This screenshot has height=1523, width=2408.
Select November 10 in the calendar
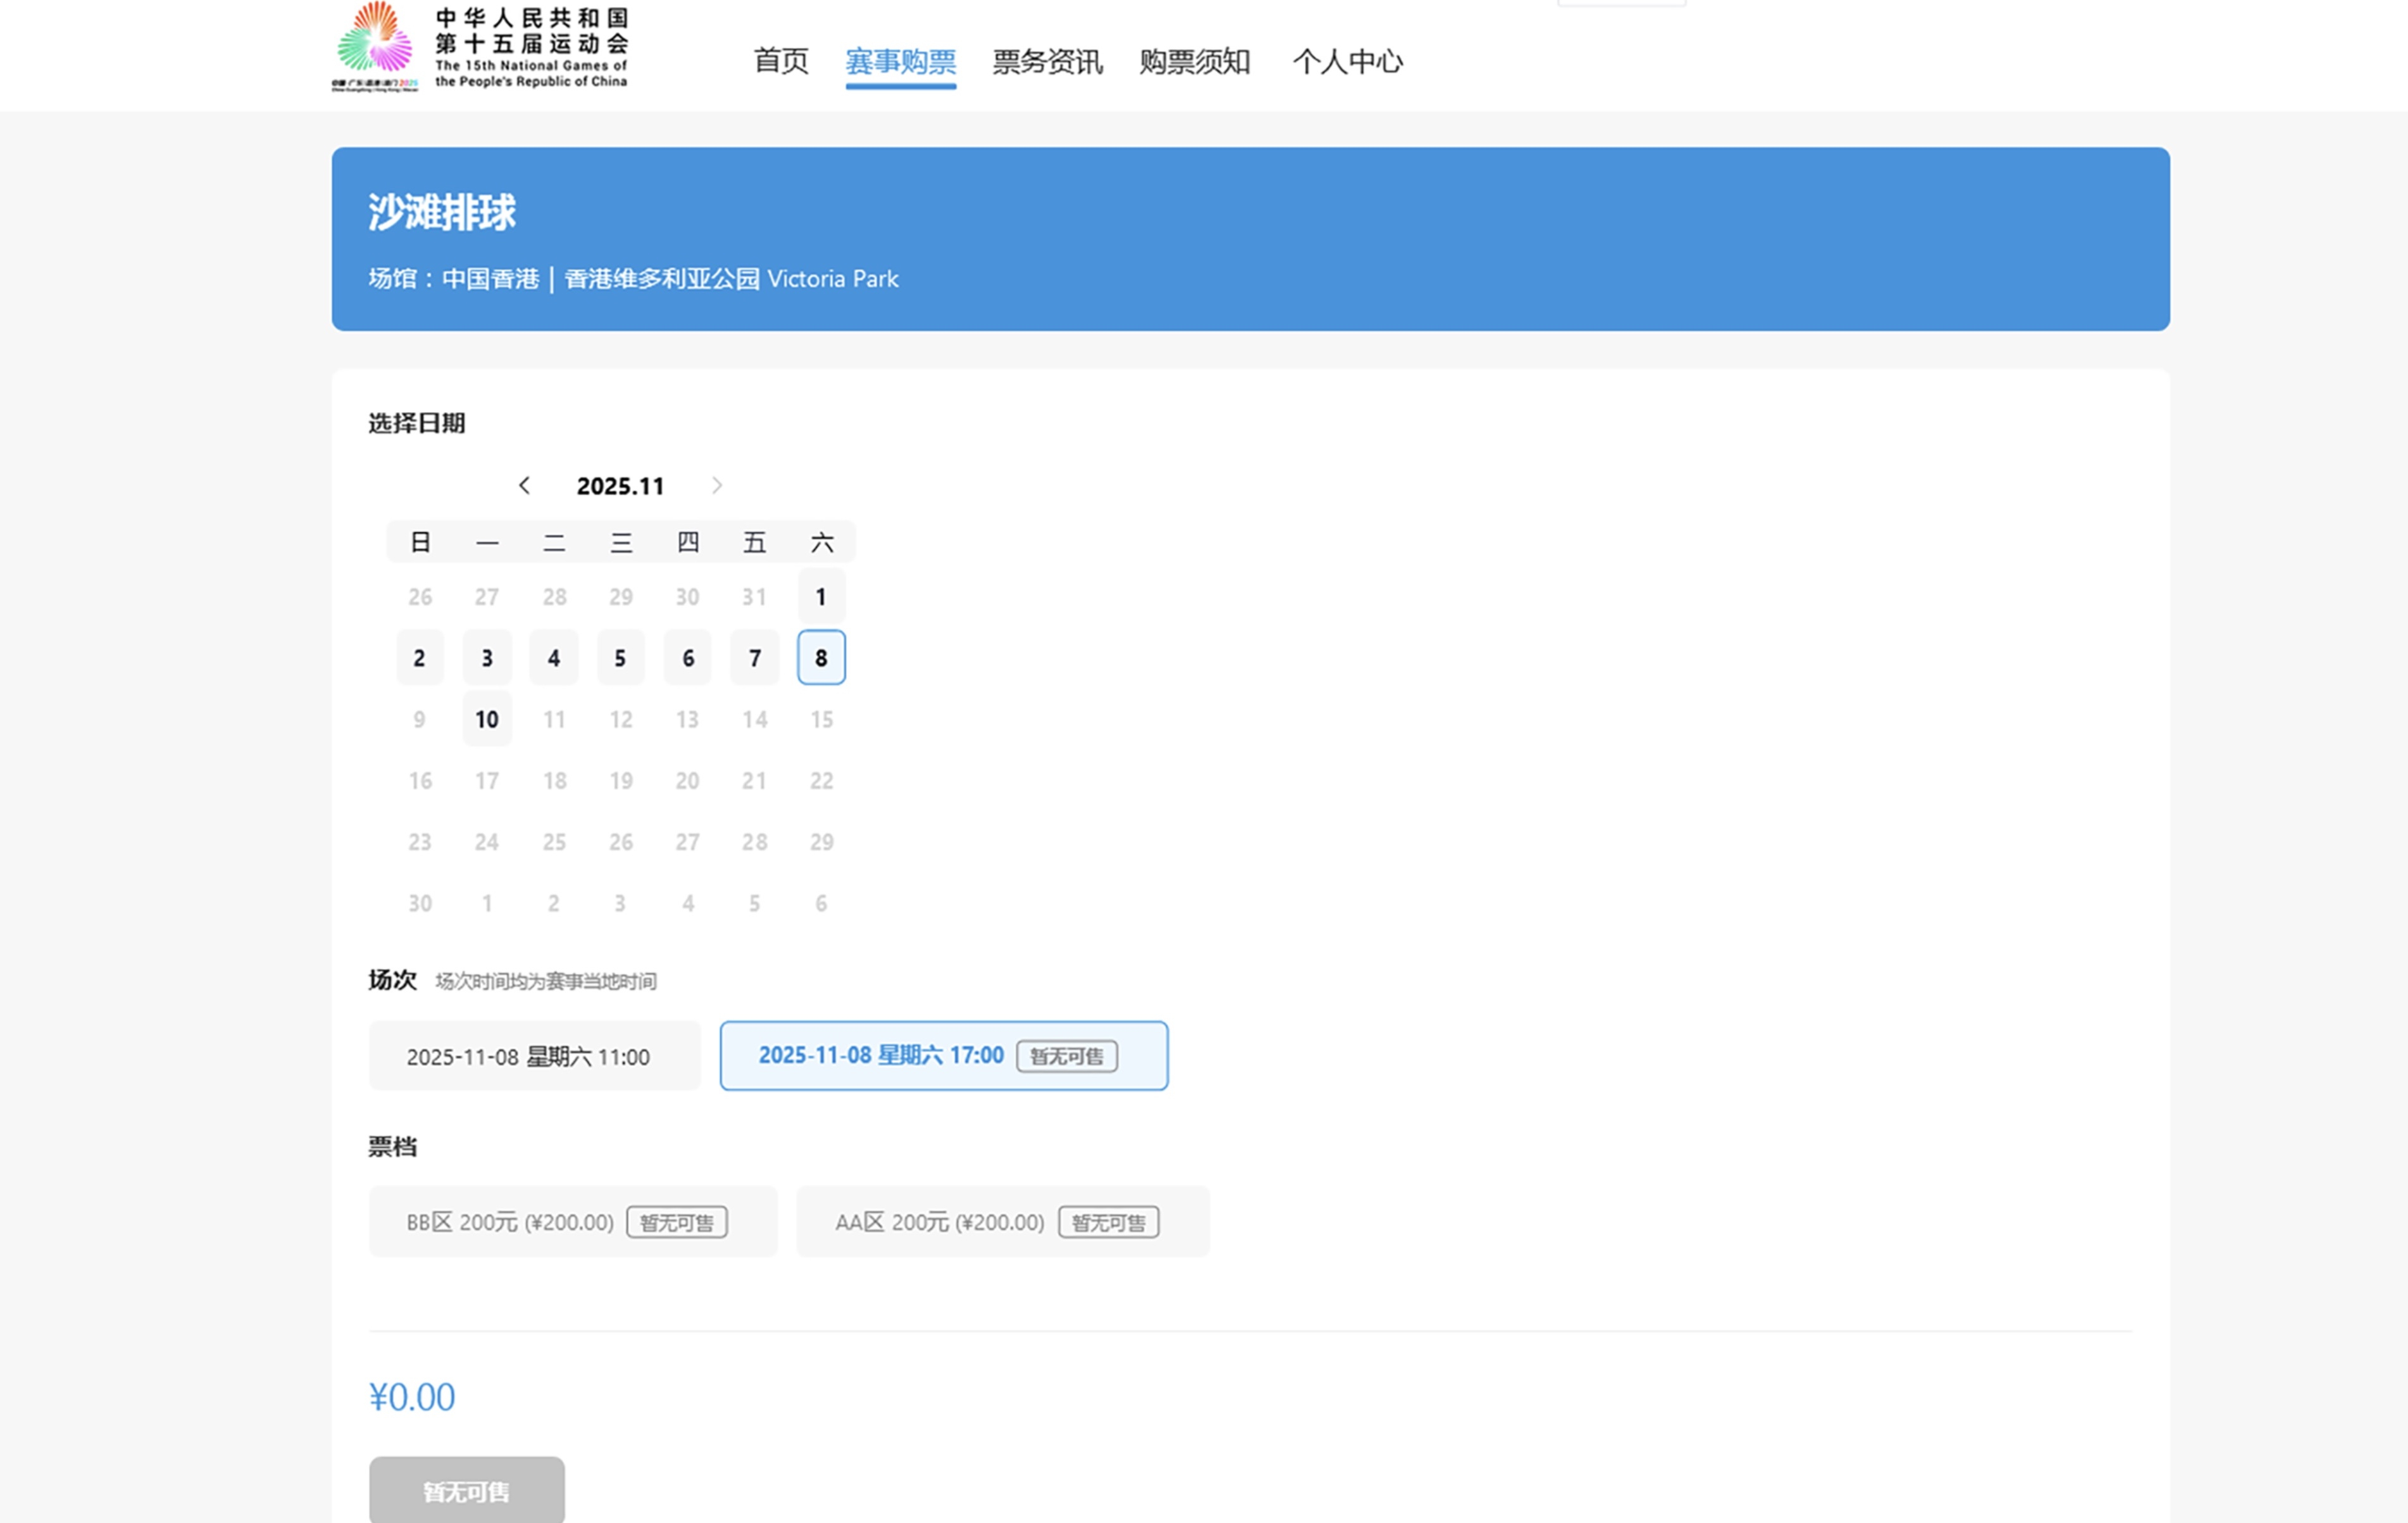(x=487, y=719)
